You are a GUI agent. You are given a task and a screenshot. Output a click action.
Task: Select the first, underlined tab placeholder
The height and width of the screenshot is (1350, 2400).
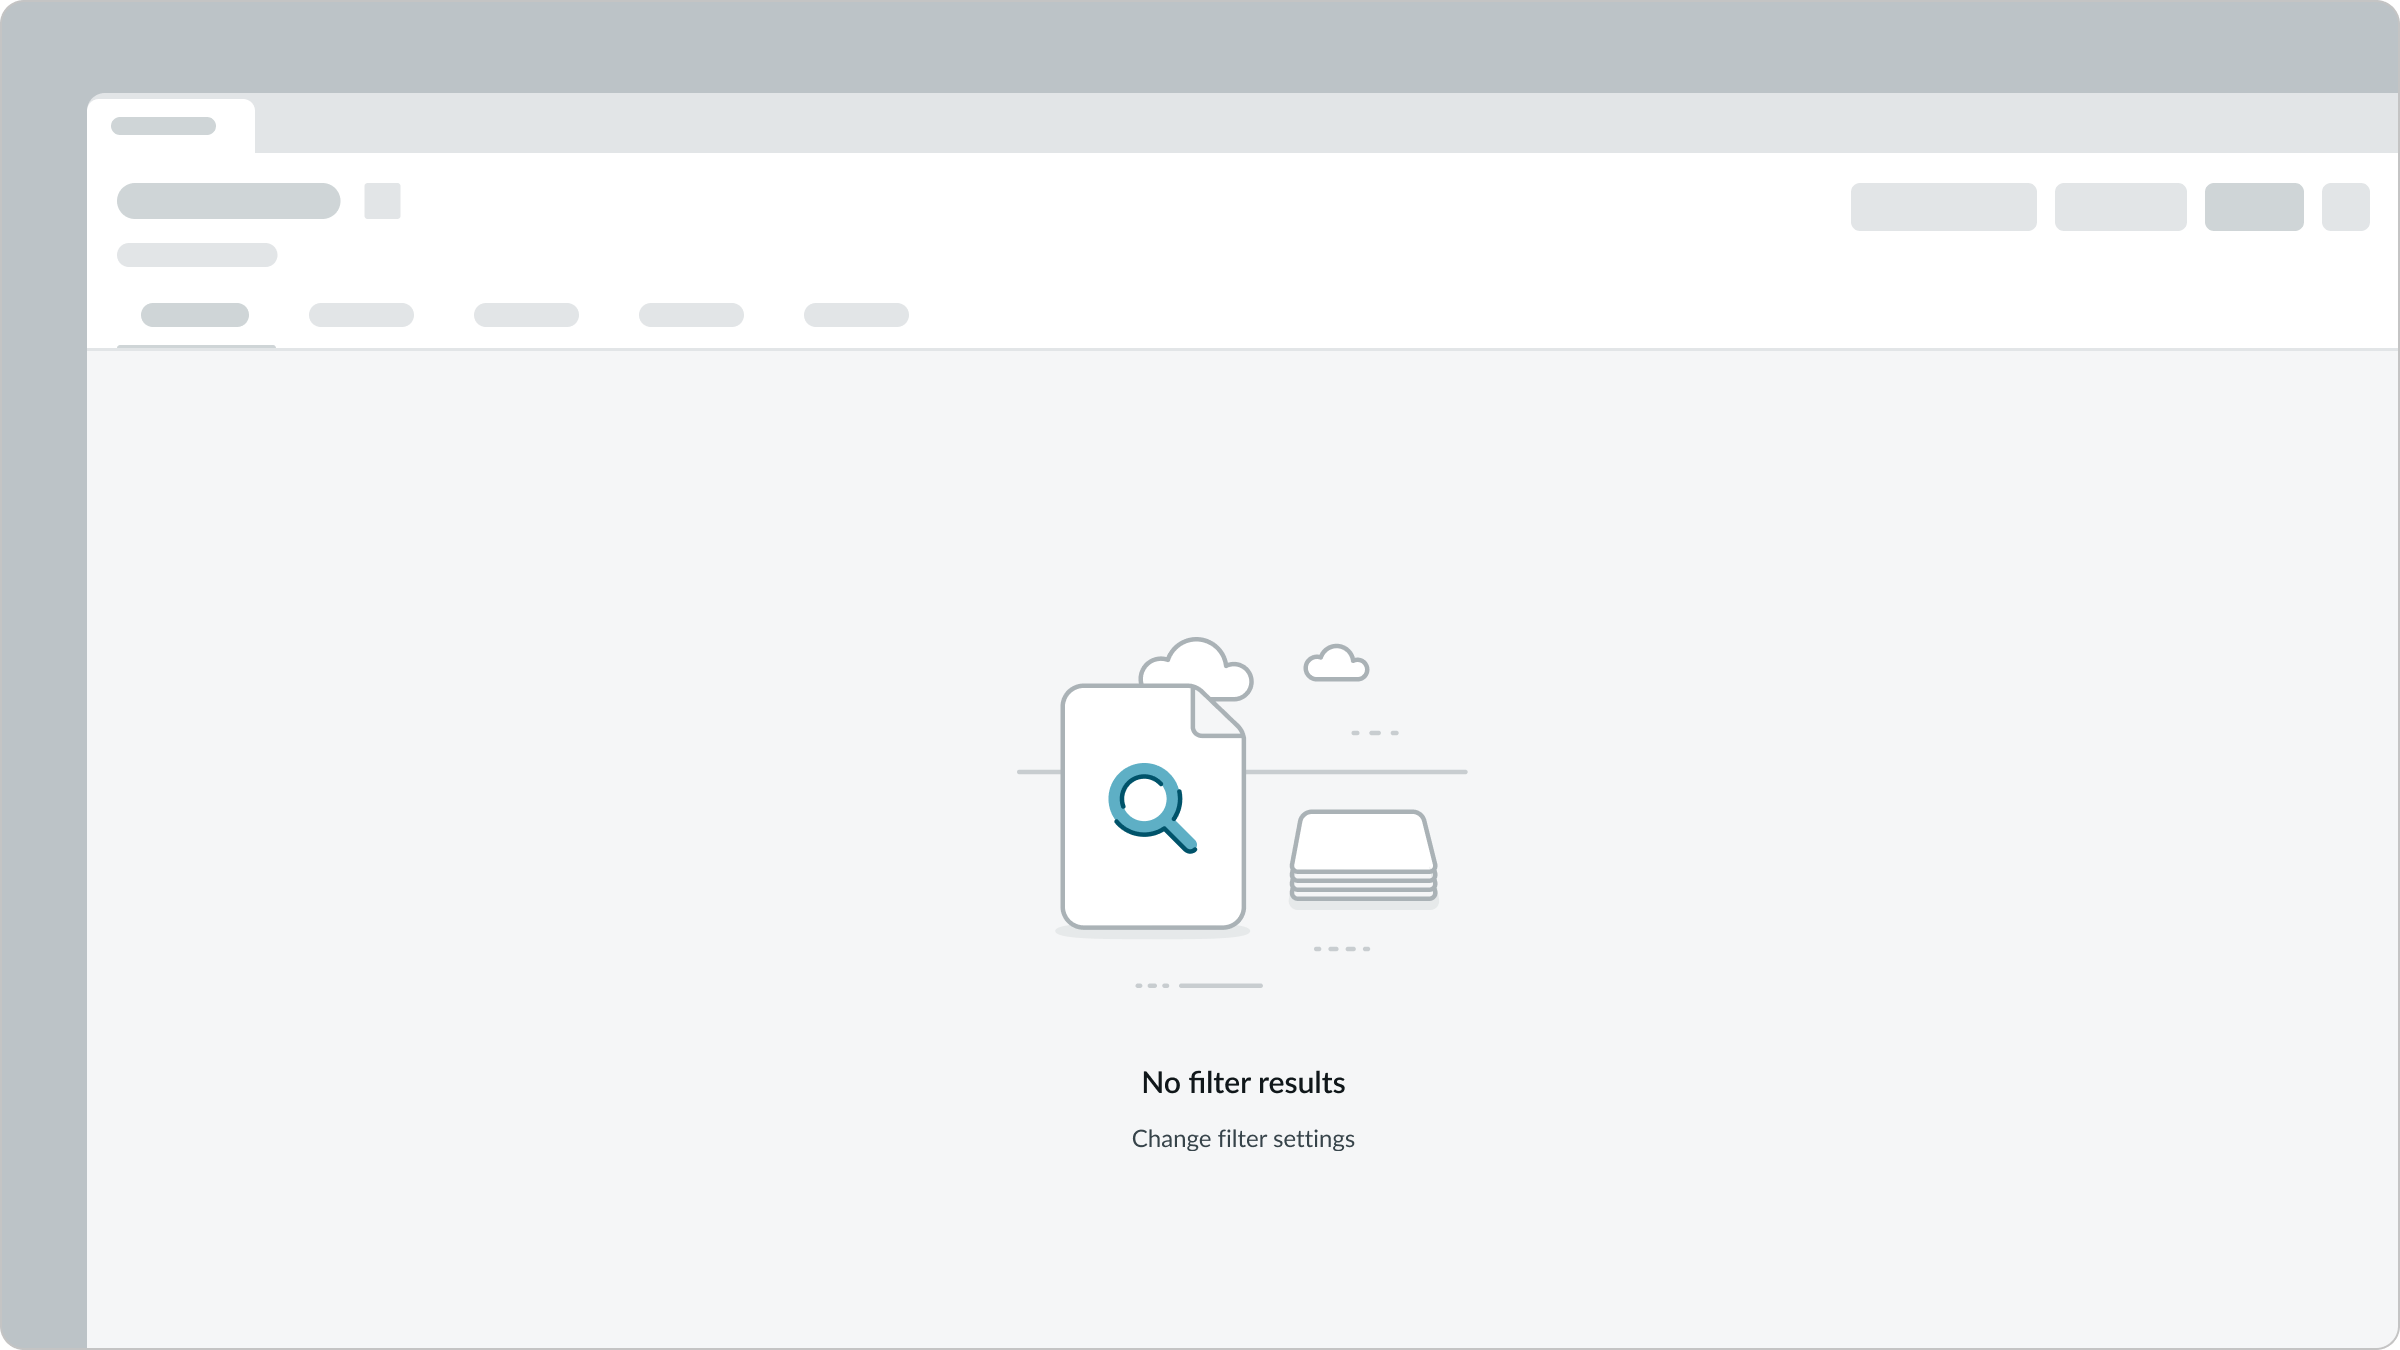pos(195,315)
